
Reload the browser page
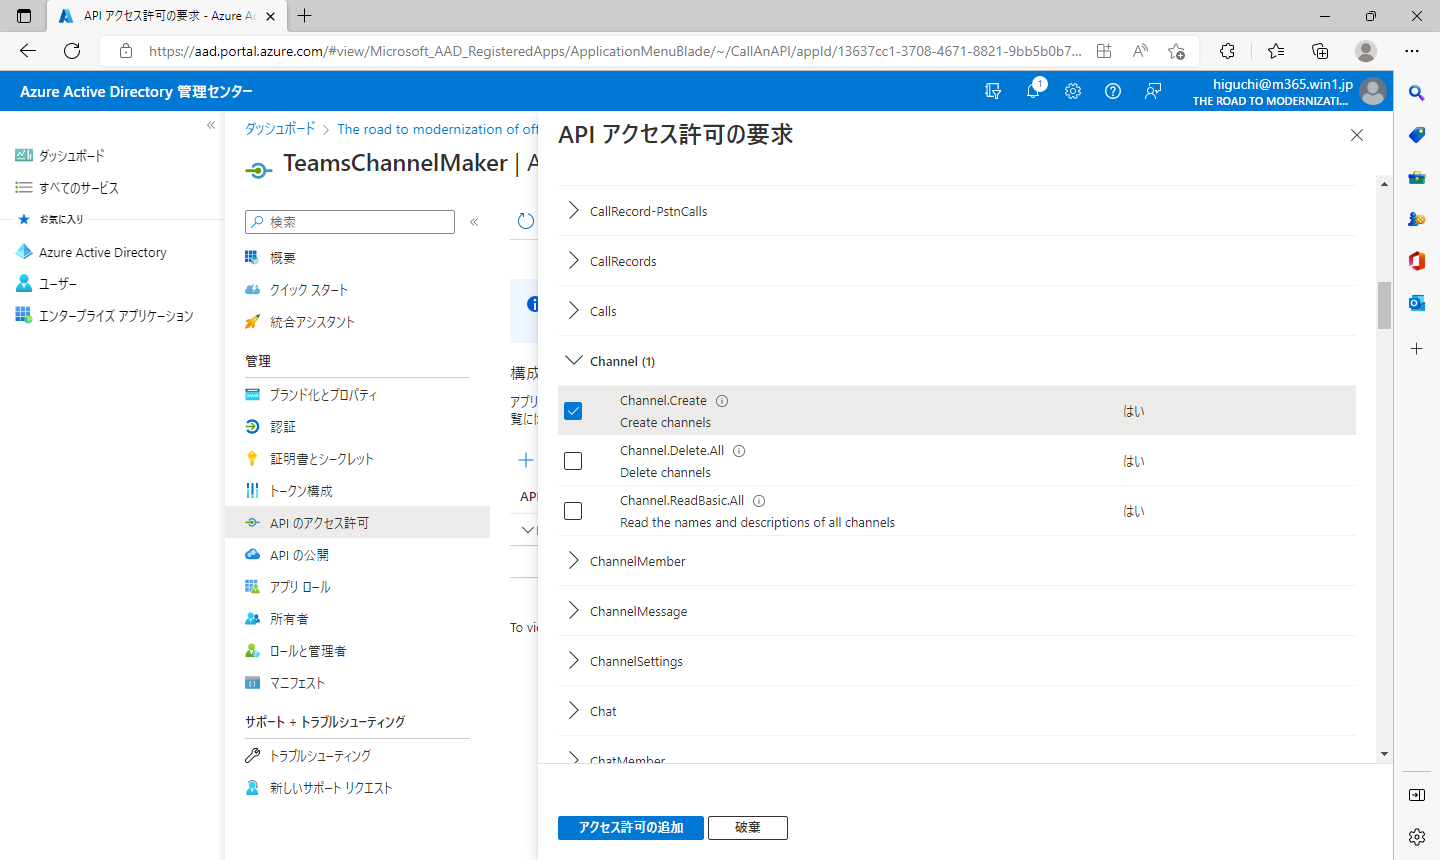coord(72,51)
